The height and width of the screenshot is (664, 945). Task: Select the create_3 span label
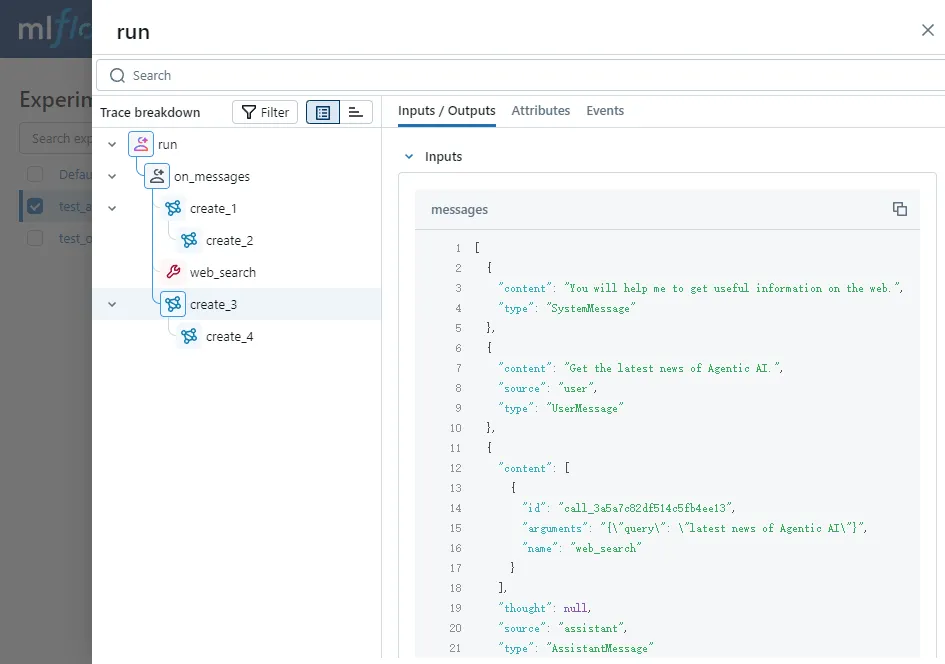[x=213, y=304]
